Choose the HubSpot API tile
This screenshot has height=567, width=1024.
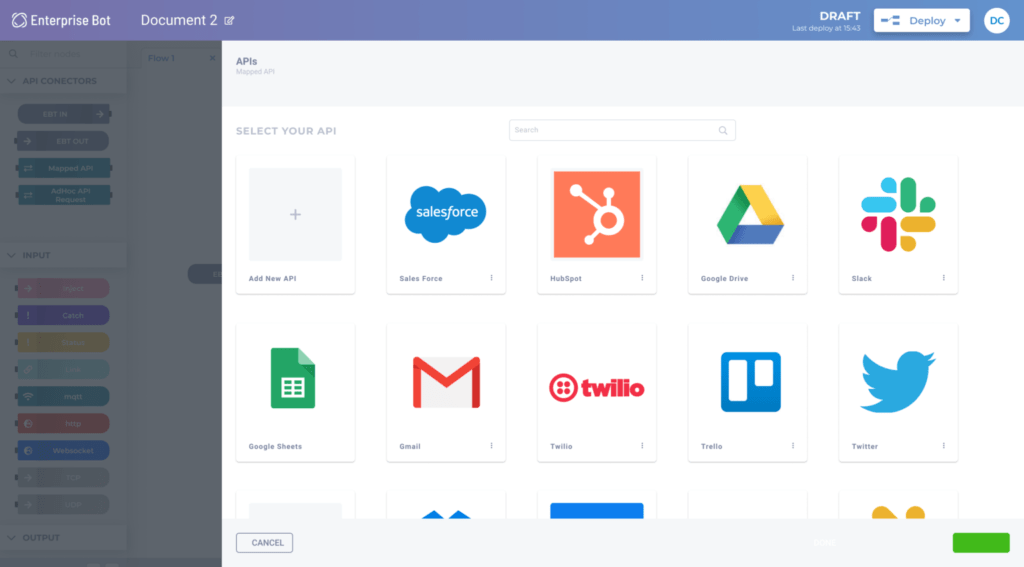tap(596, 214)
